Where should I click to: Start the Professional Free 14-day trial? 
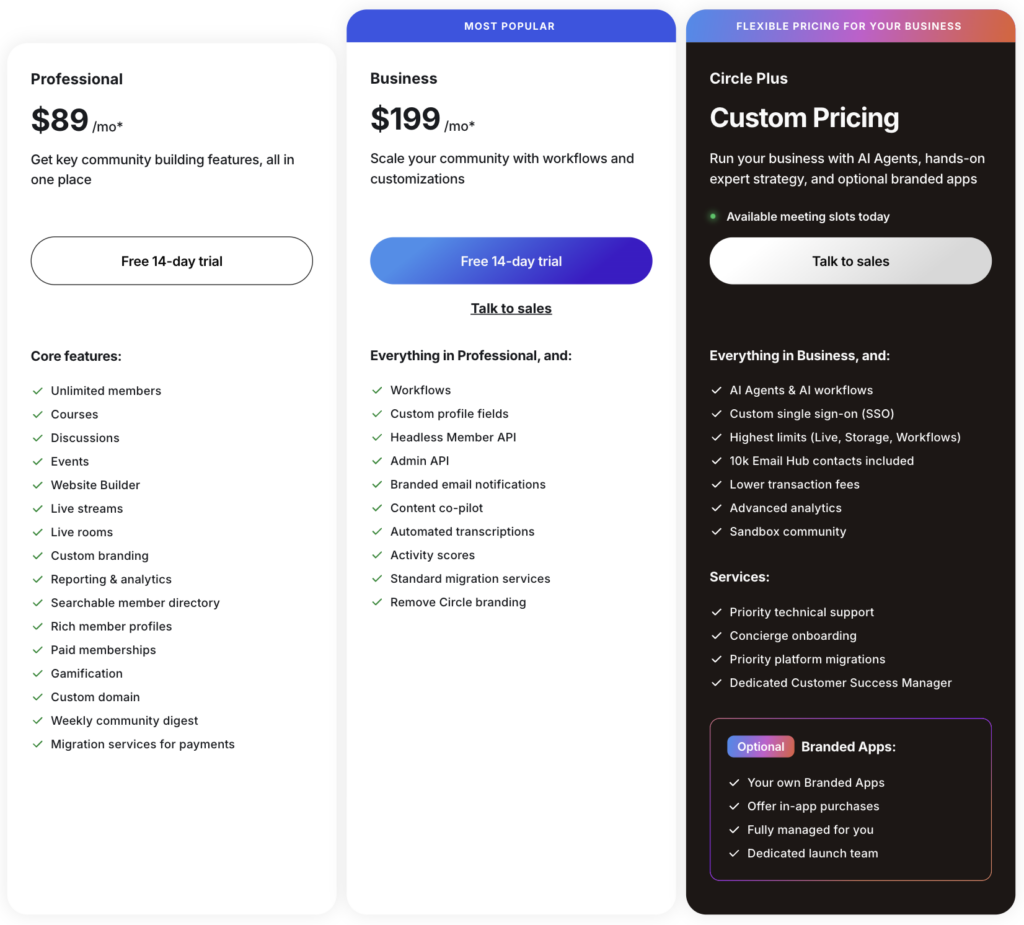coord(171,260)
